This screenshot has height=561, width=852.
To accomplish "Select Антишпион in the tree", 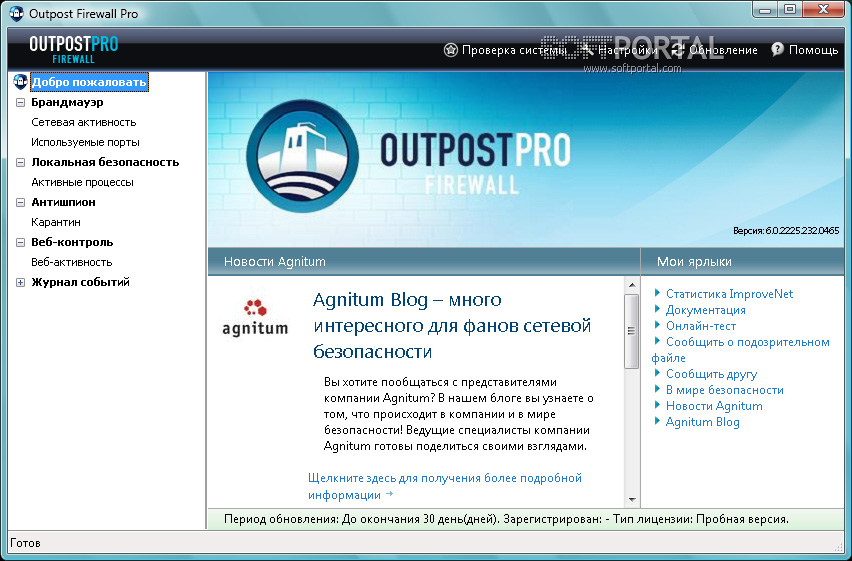I will click(63, 202).
